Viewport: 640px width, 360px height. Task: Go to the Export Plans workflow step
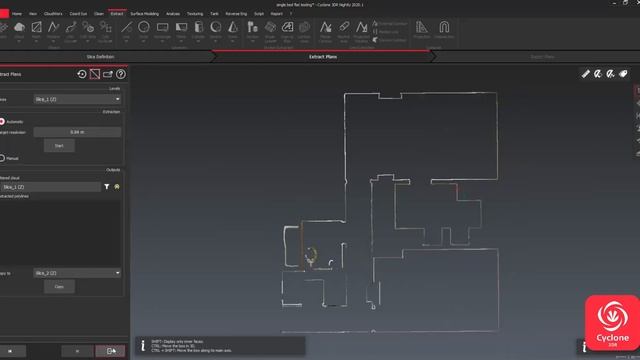coord(542,57)
